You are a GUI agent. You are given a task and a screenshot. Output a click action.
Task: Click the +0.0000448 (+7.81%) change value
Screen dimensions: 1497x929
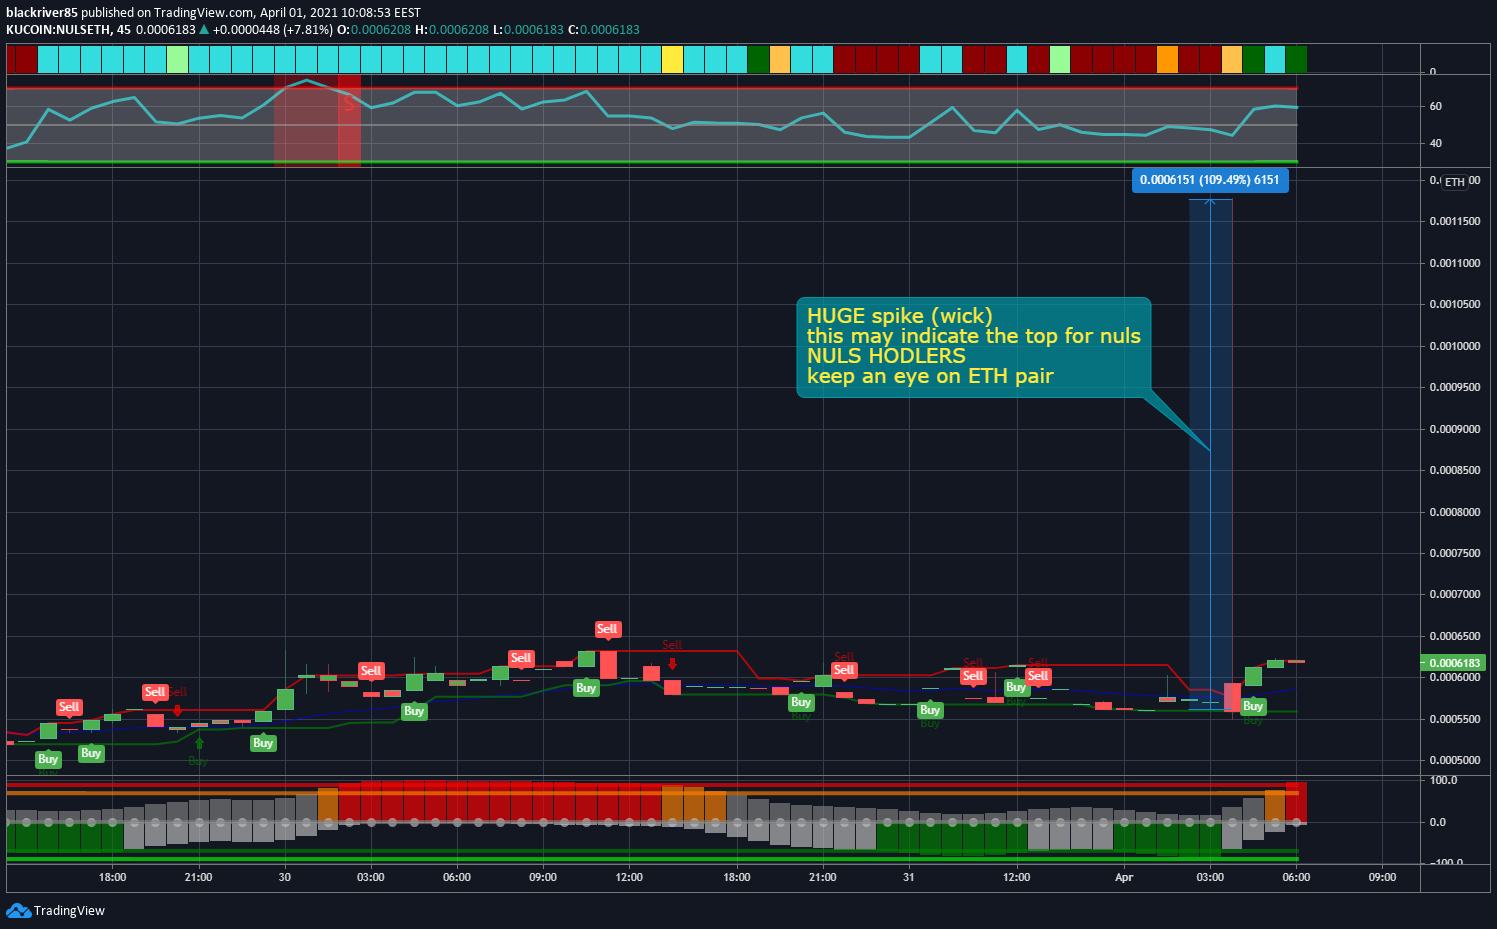click(273, 29)
